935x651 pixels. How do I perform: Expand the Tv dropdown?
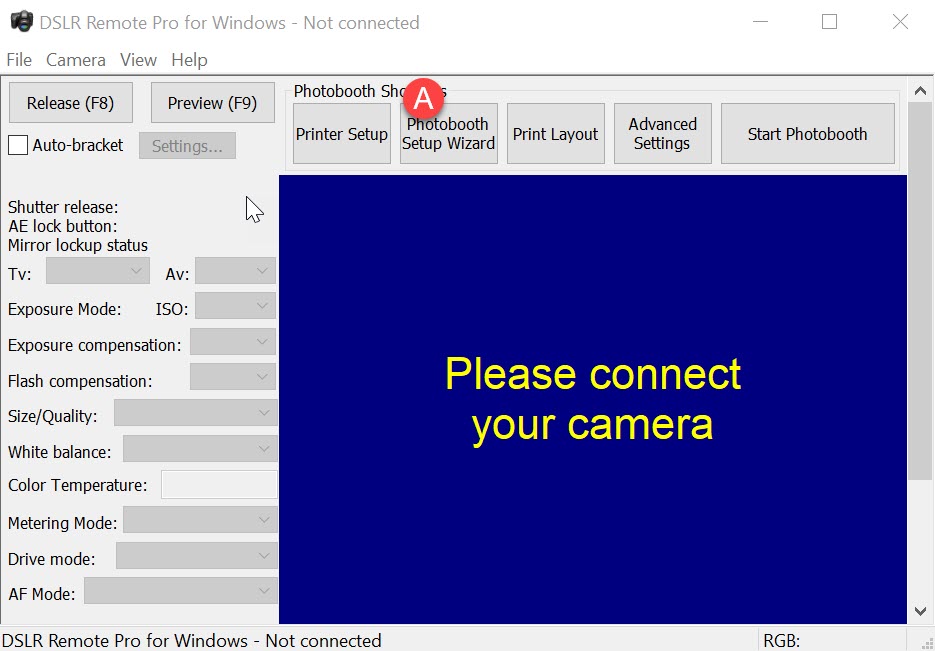click(98, 271)
